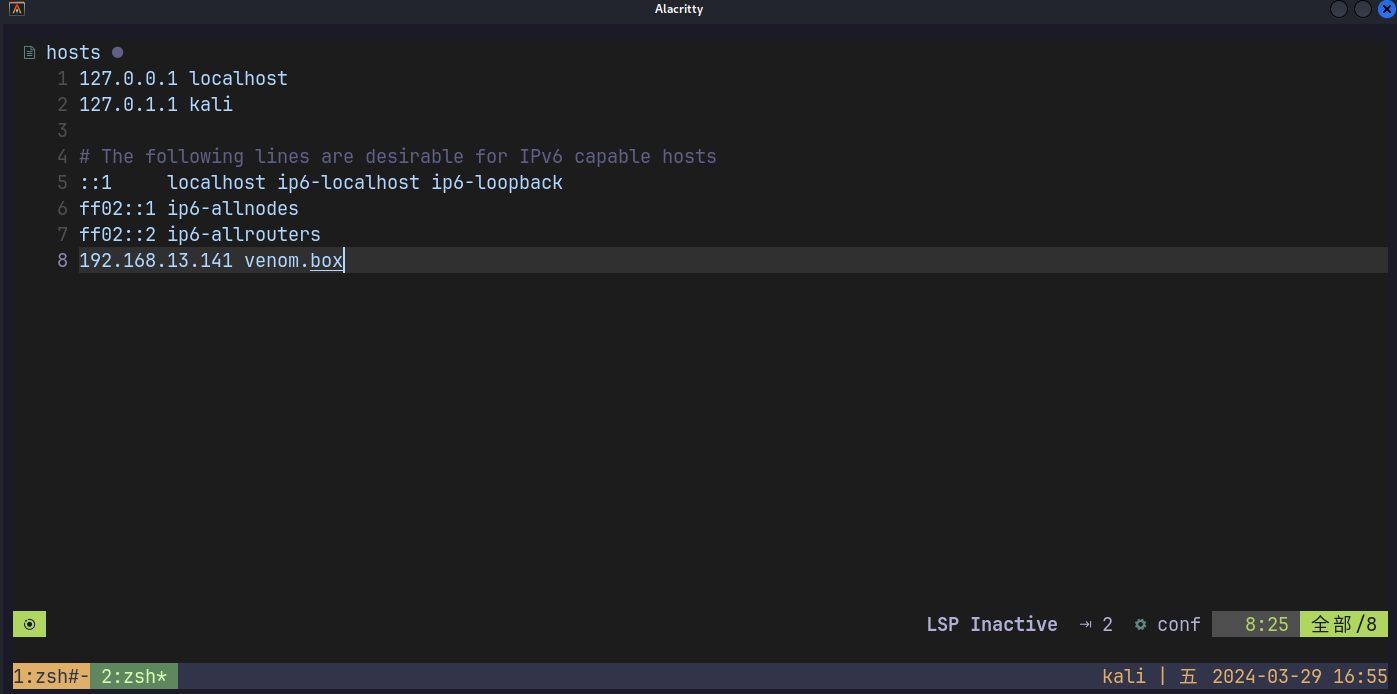Click the 8:25 cursor position indicator
Image resolution: width=1397 pixels, height=694 pixels.
[1266, 625]
